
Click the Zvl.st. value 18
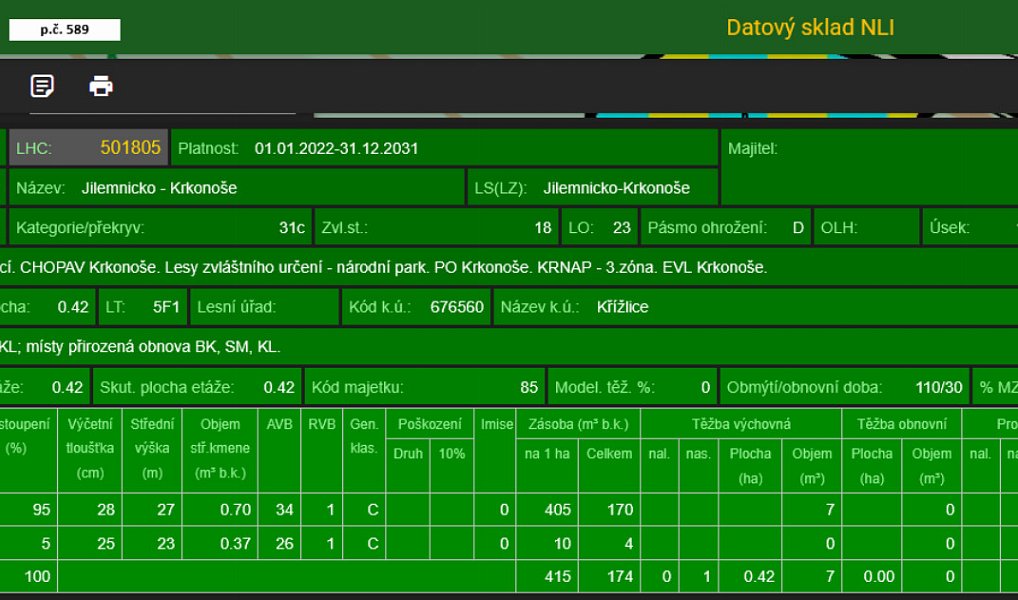point(543,228)
